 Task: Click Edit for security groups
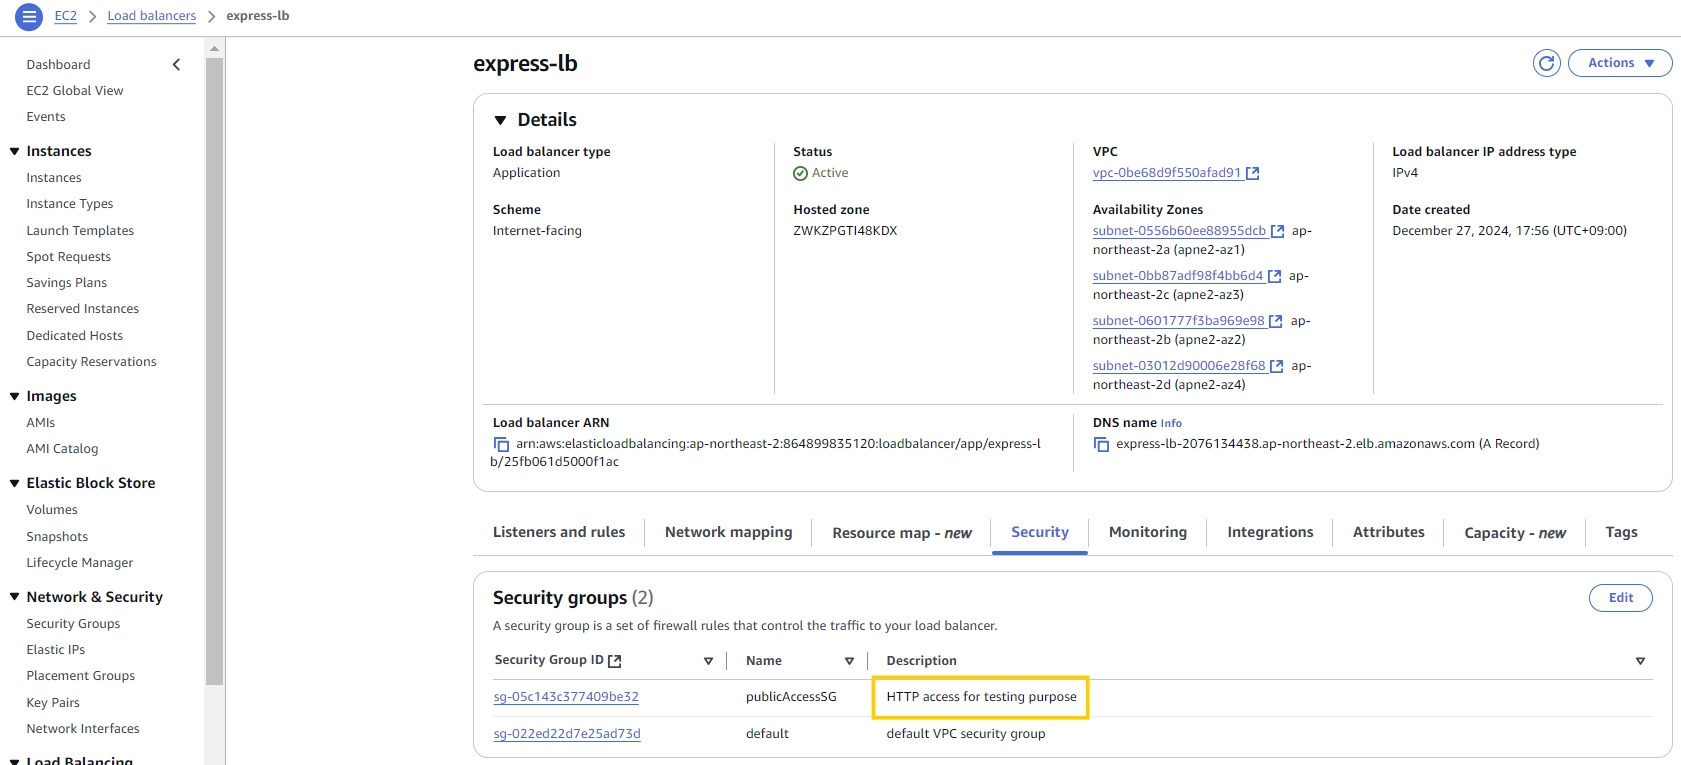pos(1620,598)
